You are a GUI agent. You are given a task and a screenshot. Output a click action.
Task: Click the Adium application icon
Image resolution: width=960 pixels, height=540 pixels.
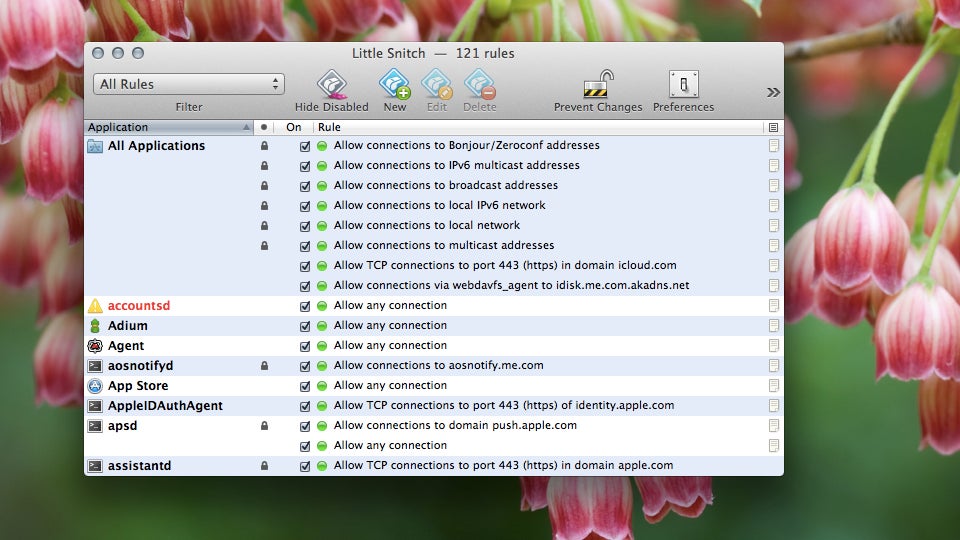(x=95, y=326)
